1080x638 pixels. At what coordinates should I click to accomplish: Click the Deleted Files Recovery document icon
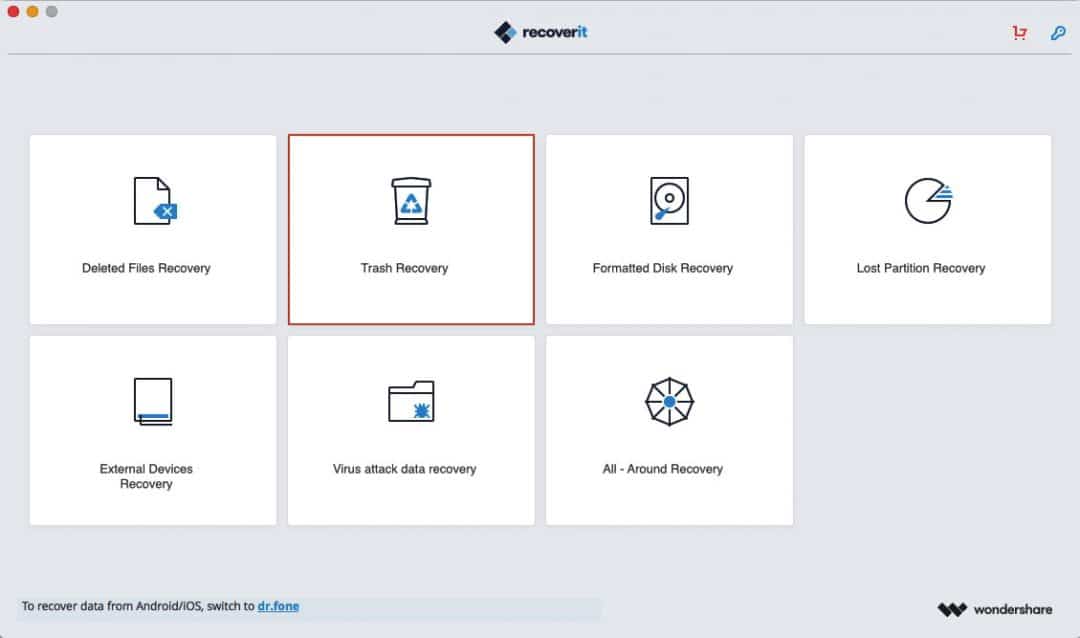(x=155, y=200)
